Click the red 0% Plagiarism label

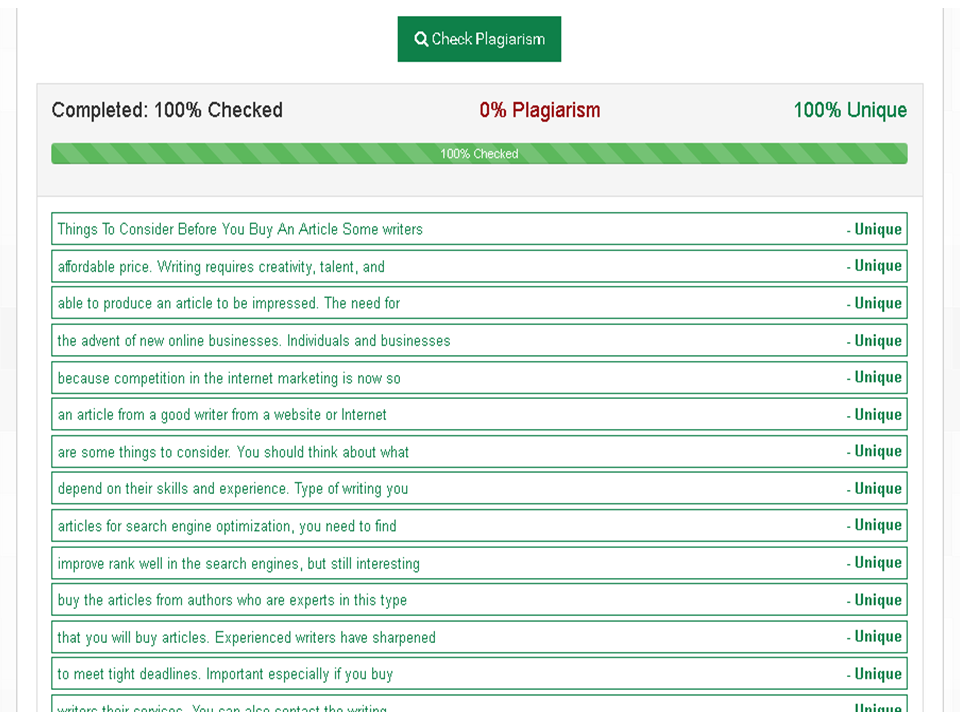pos(540,110)
